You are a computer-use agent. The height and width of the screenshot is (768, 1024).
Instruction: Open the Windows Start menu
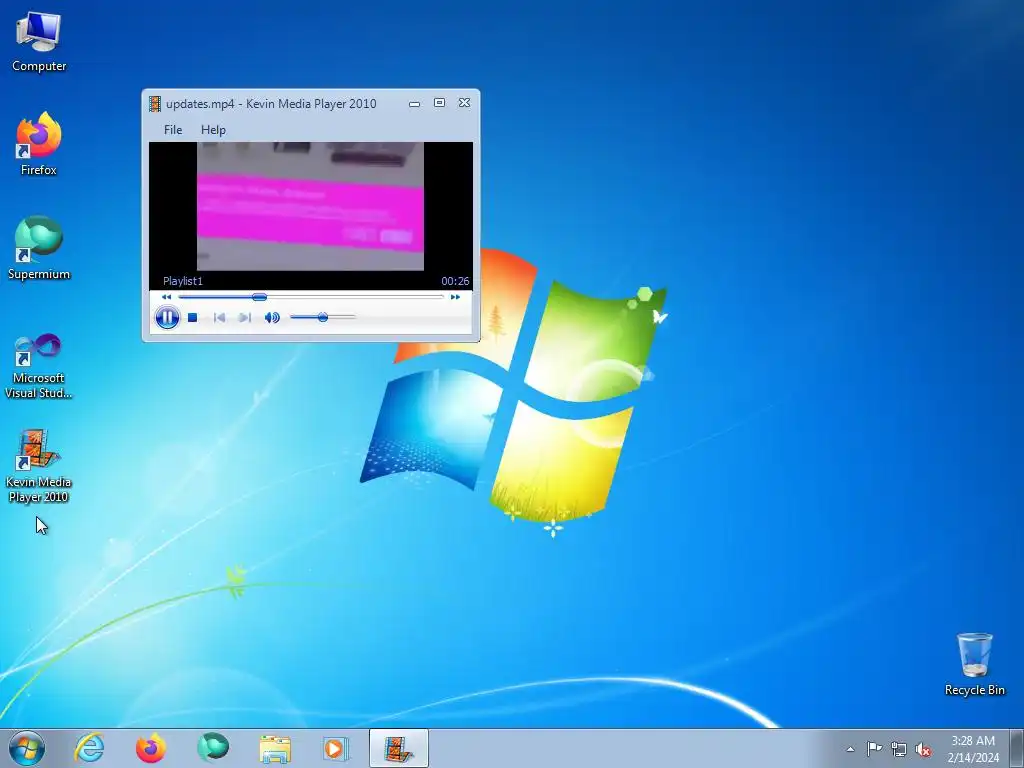27,748
